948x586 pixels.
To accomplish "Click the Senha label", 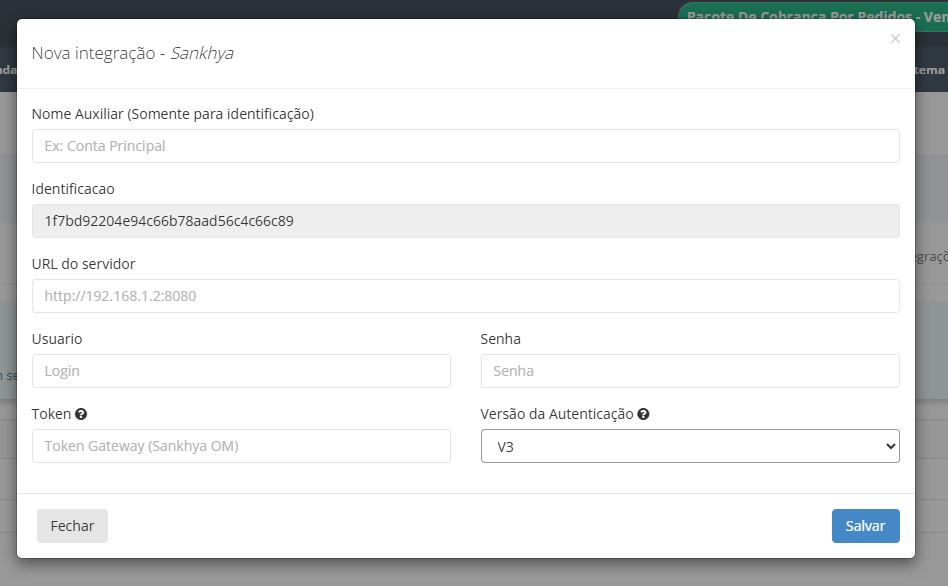I will [500, 339].
